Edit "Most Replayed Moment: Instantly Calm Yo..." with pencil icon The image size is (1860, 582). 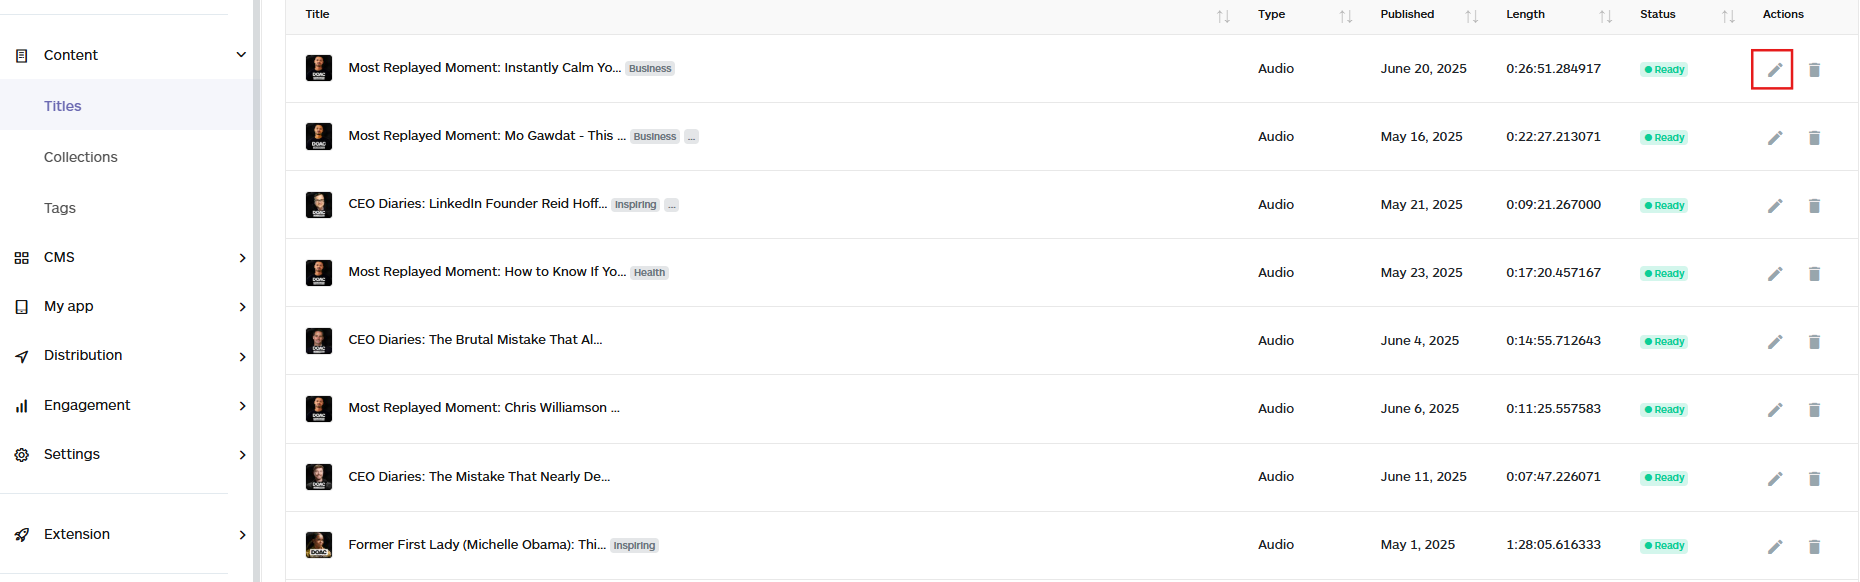[1773, 68]
